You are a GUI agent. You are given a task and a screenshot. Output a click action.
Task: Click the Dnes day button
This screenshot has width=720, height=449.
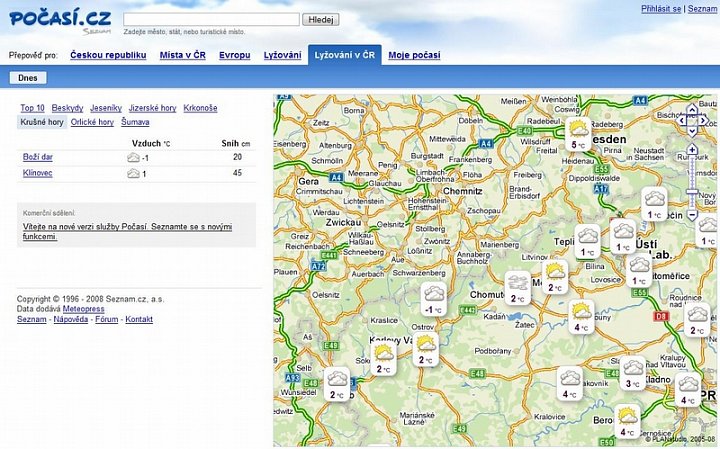coord(28,78)
